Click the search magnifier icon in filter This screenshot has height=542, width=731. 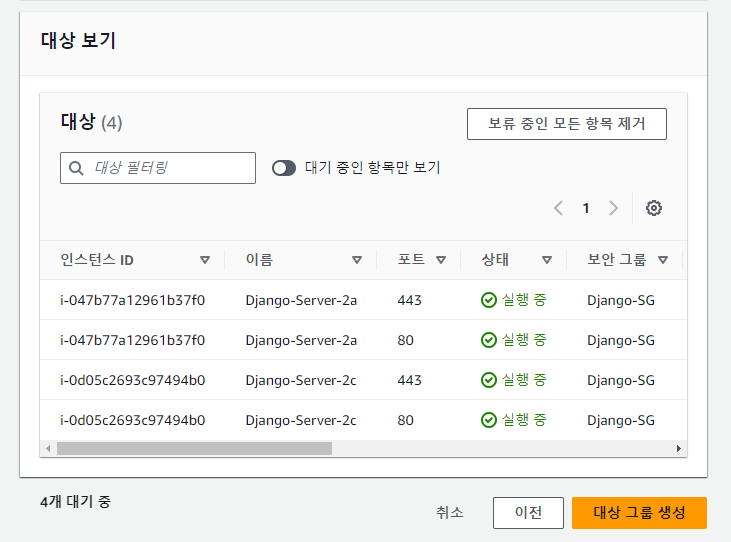pos(76,168)
